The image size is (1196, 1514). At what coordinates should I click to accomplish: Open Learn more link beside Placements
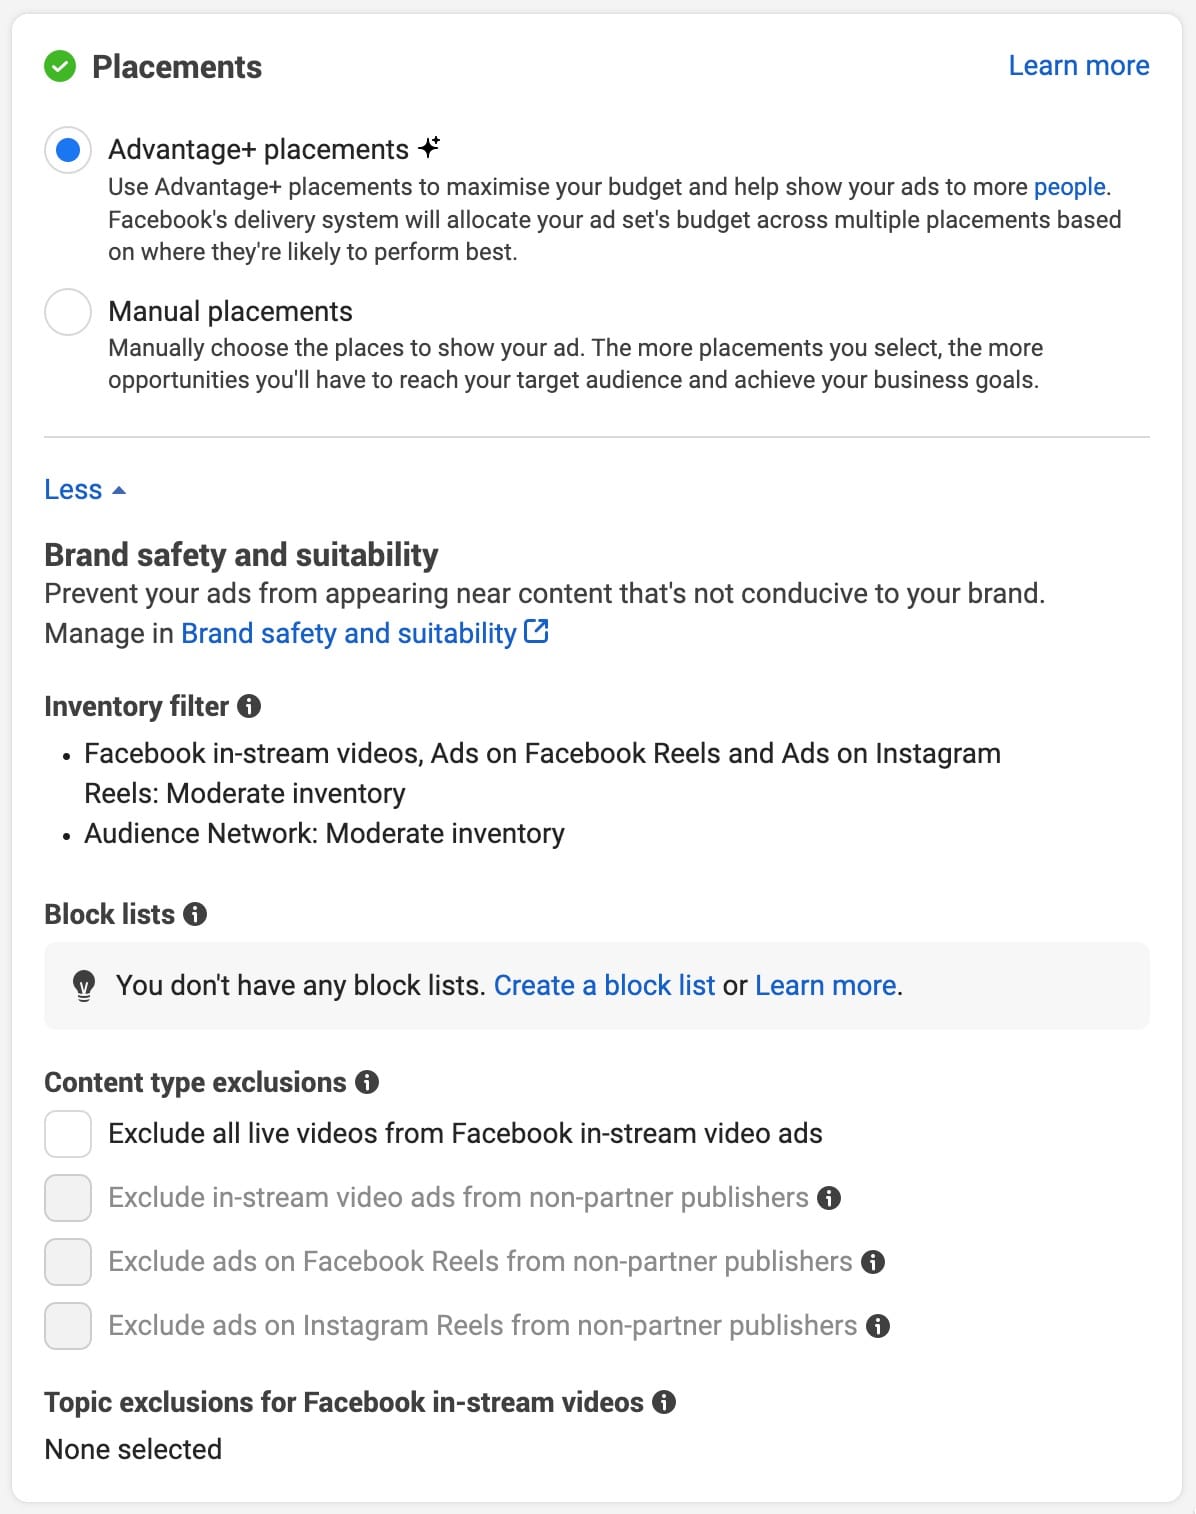1079,66
